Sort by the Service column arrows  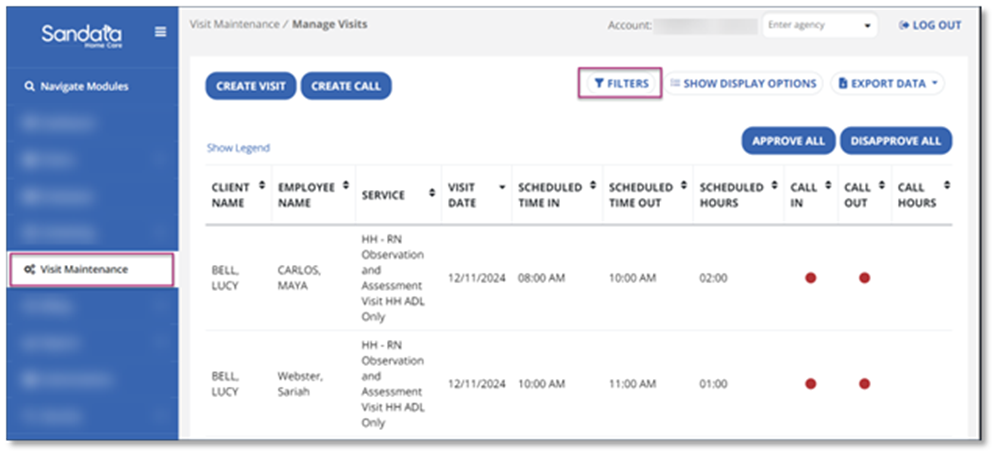(x=432, y=195)
